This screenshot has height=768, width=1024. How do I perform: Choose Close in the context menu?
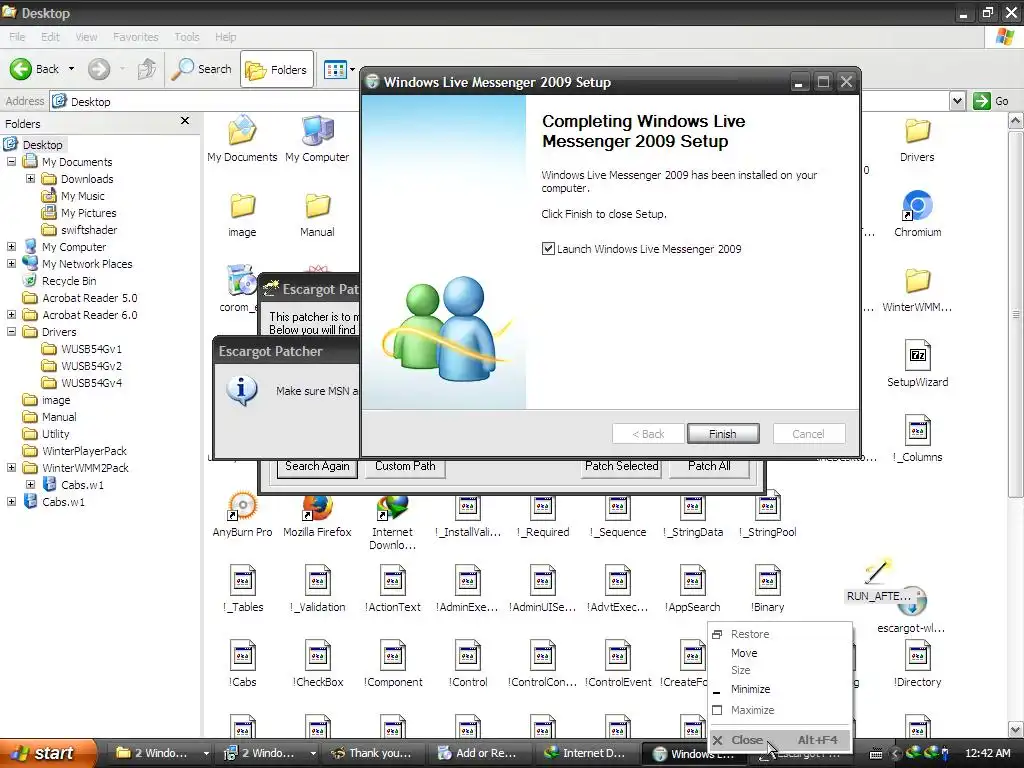point(780,740)
